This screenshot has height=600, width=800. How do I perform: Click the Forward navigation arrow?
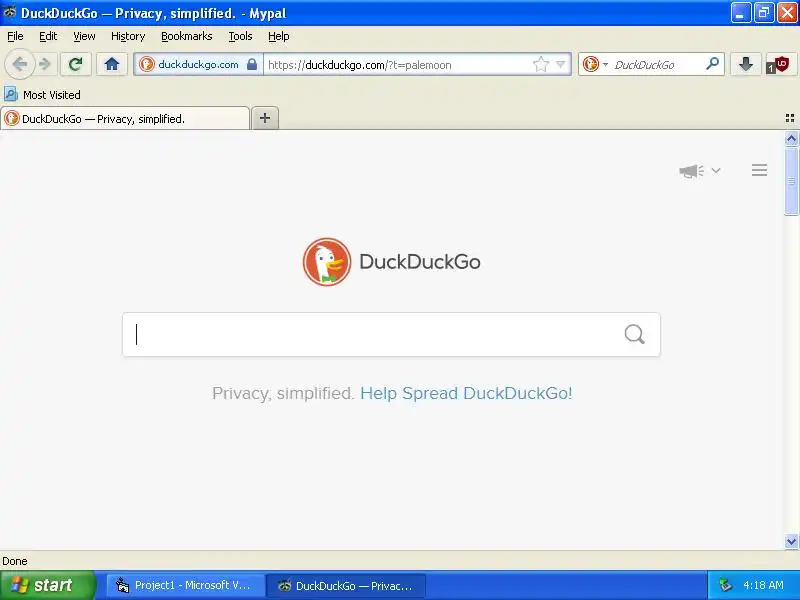point(45,64)
